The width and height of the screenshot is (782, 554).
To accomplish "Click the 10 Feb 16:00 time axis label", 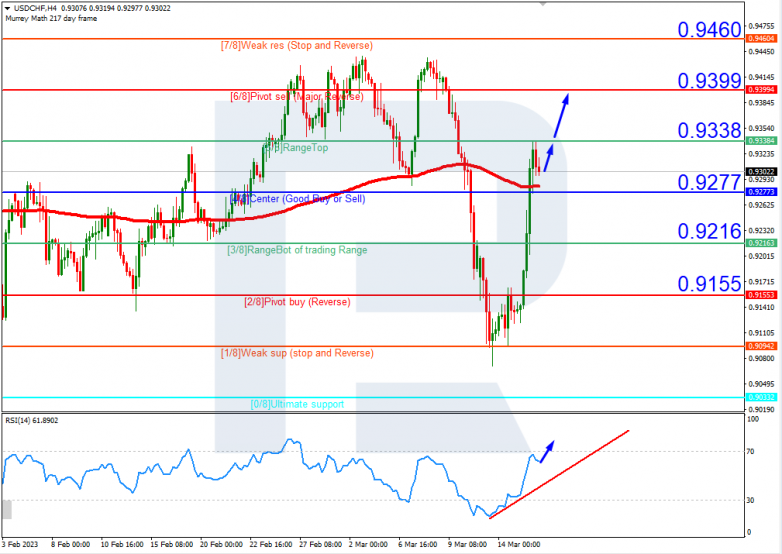I will click(x=122, y=544).
